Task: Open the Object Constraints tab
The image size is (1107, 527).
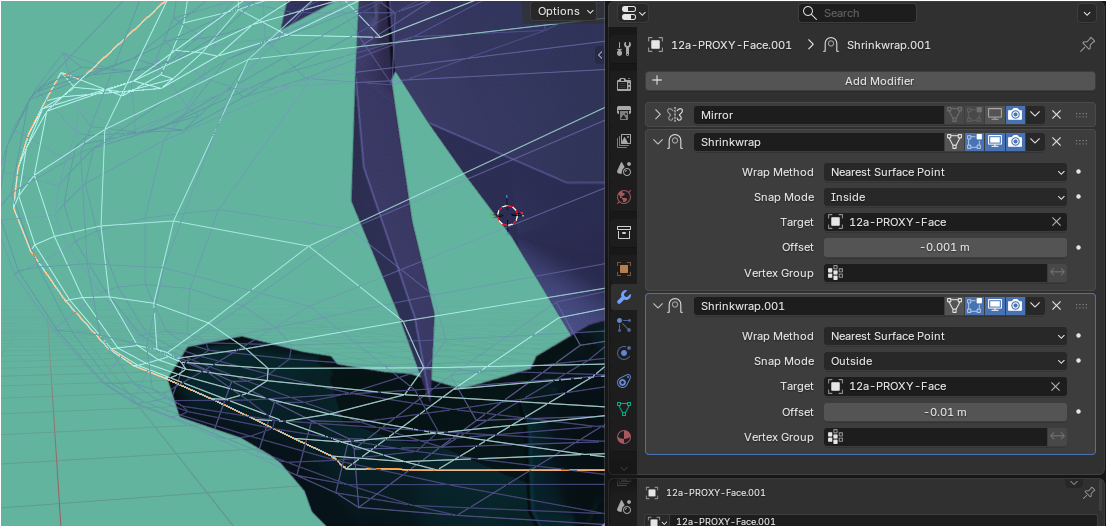Action: [624, 381]
